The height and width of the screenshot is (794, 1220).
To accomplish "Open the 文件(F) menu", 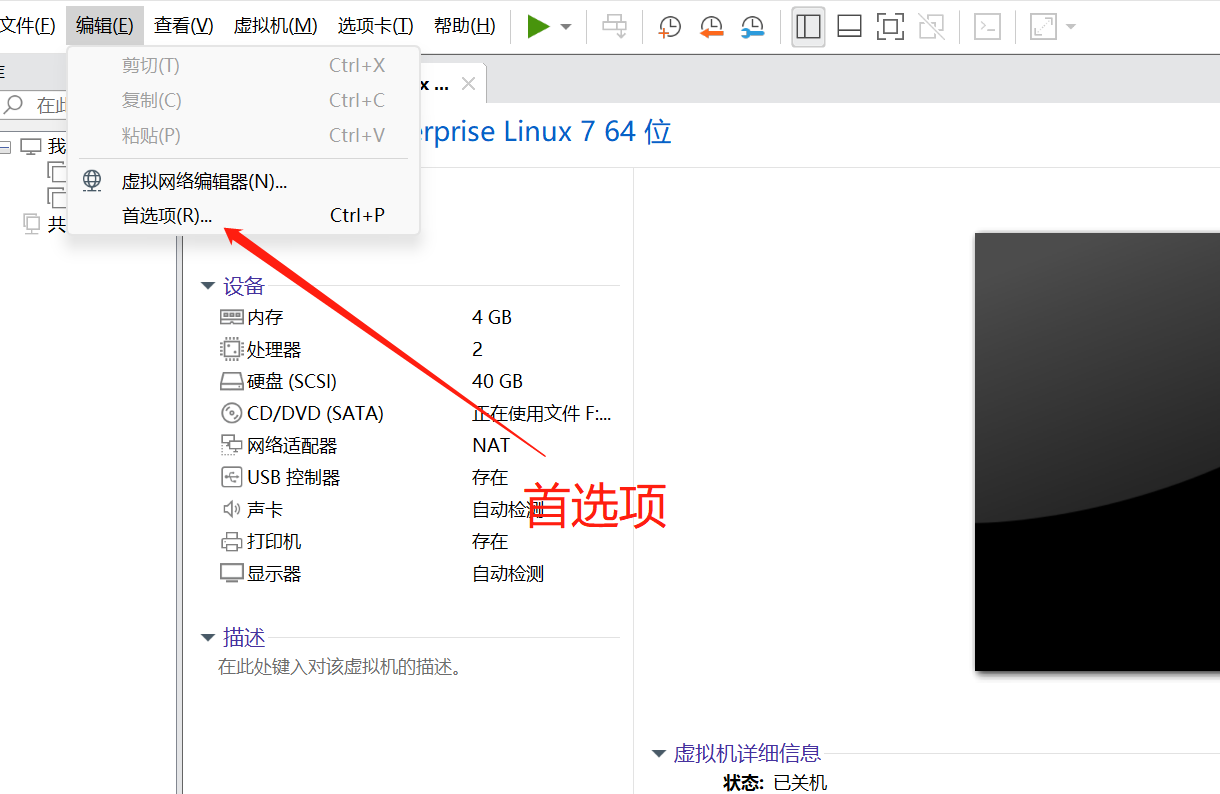I will pyautogui.click(x=28, y=26).
